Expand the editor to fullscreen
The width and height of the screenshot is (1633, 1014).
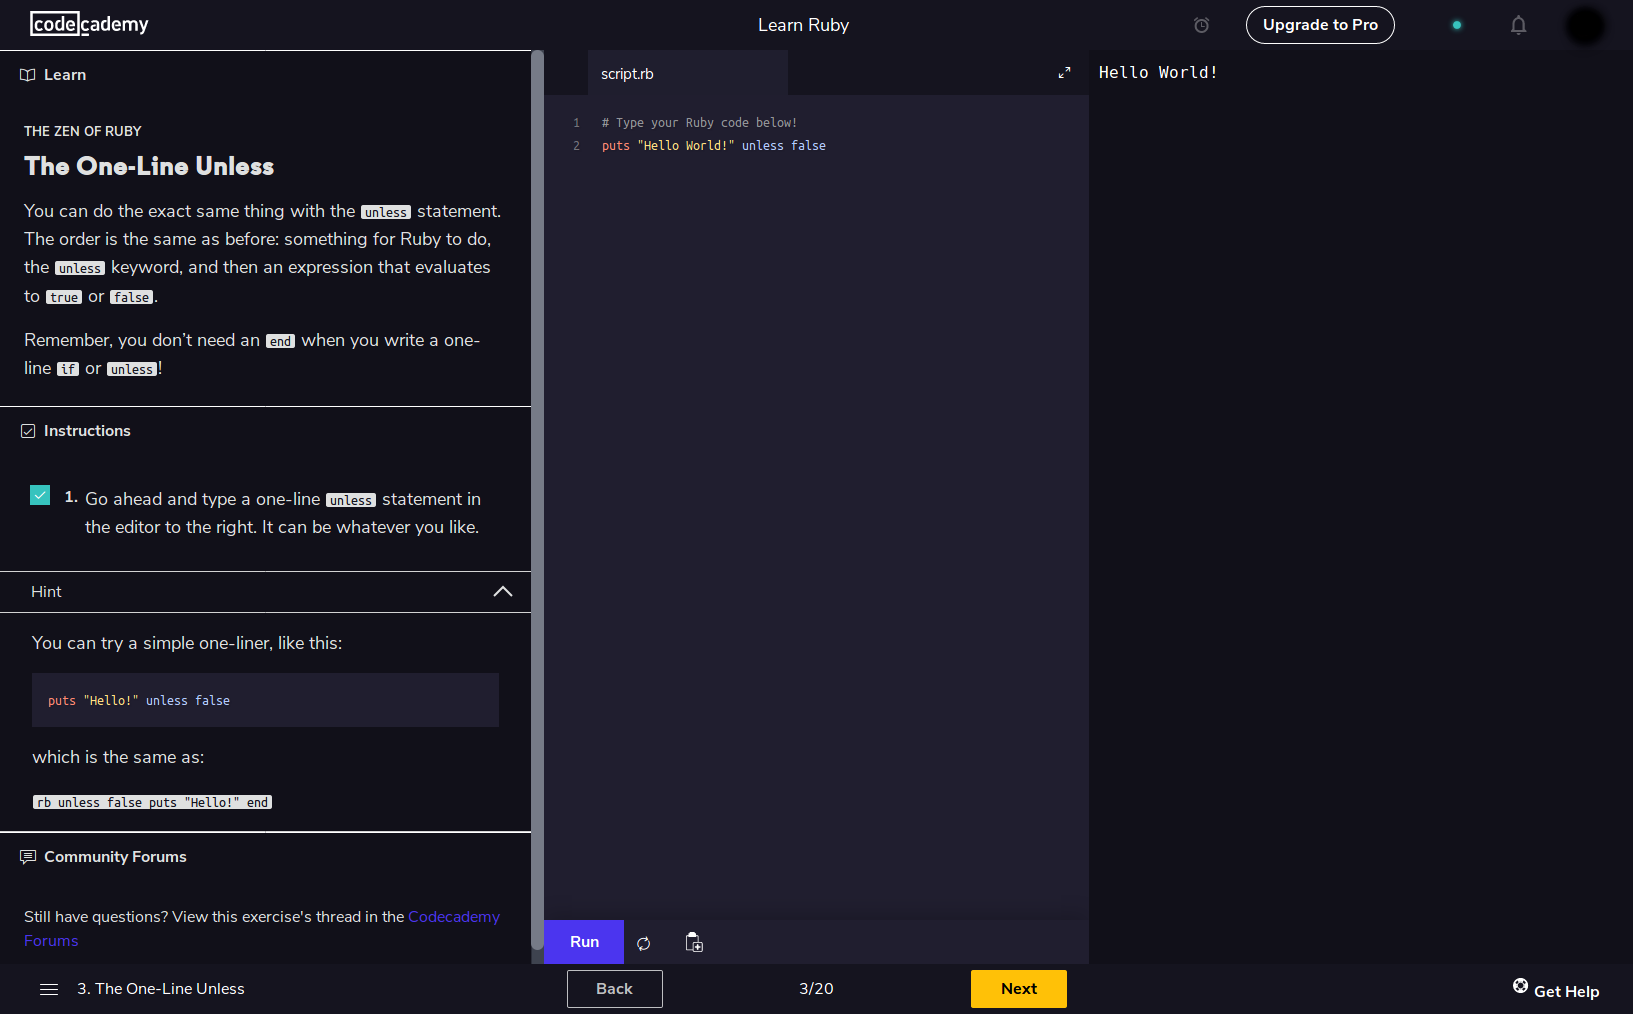click(1064, 73)
